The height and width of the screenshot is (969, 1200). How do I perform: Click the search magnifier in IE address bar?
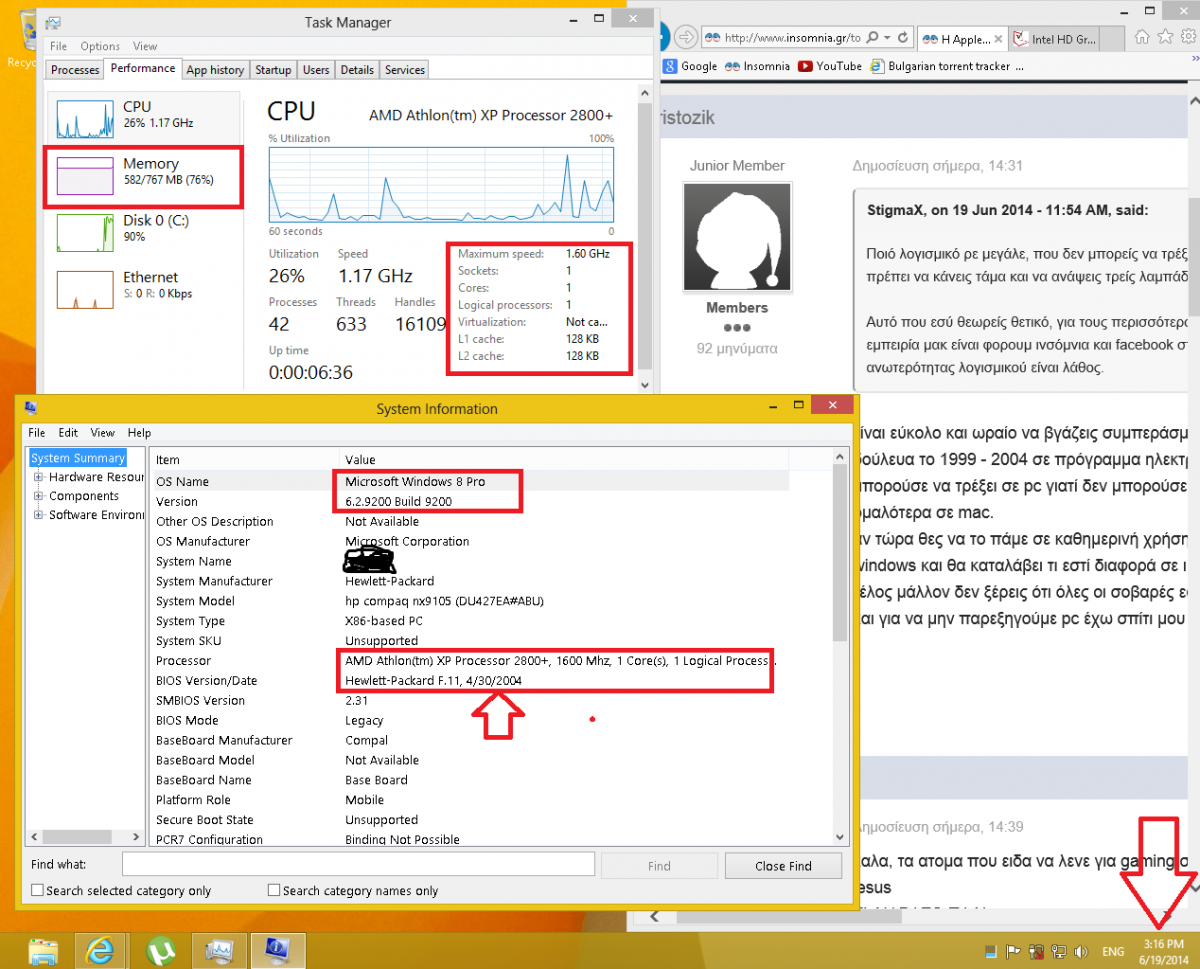click(871, 38)
